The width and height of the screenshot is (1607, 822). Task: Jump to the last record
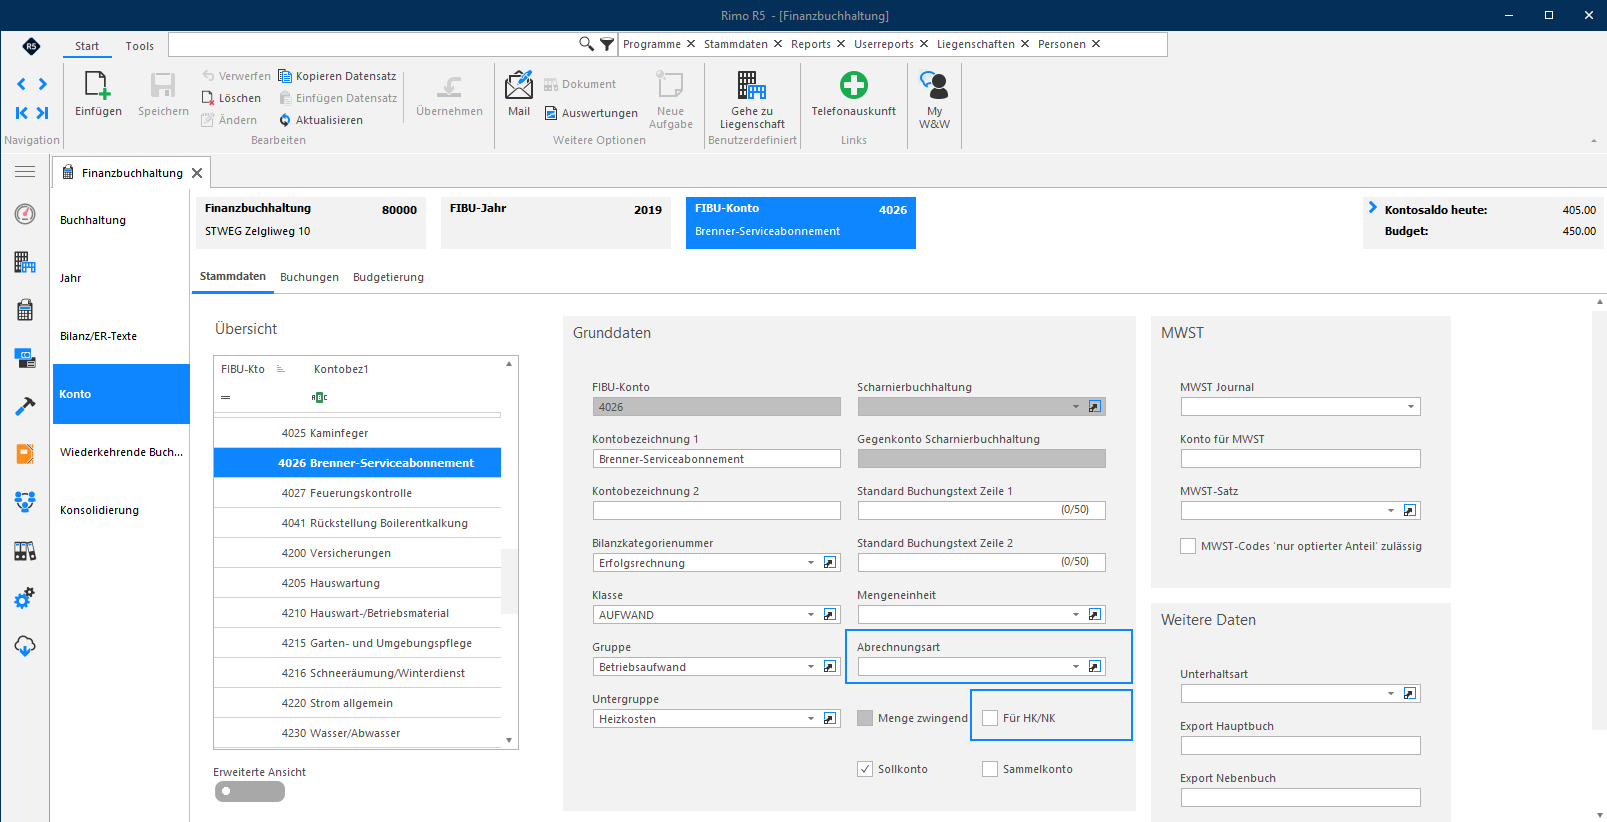43,113
